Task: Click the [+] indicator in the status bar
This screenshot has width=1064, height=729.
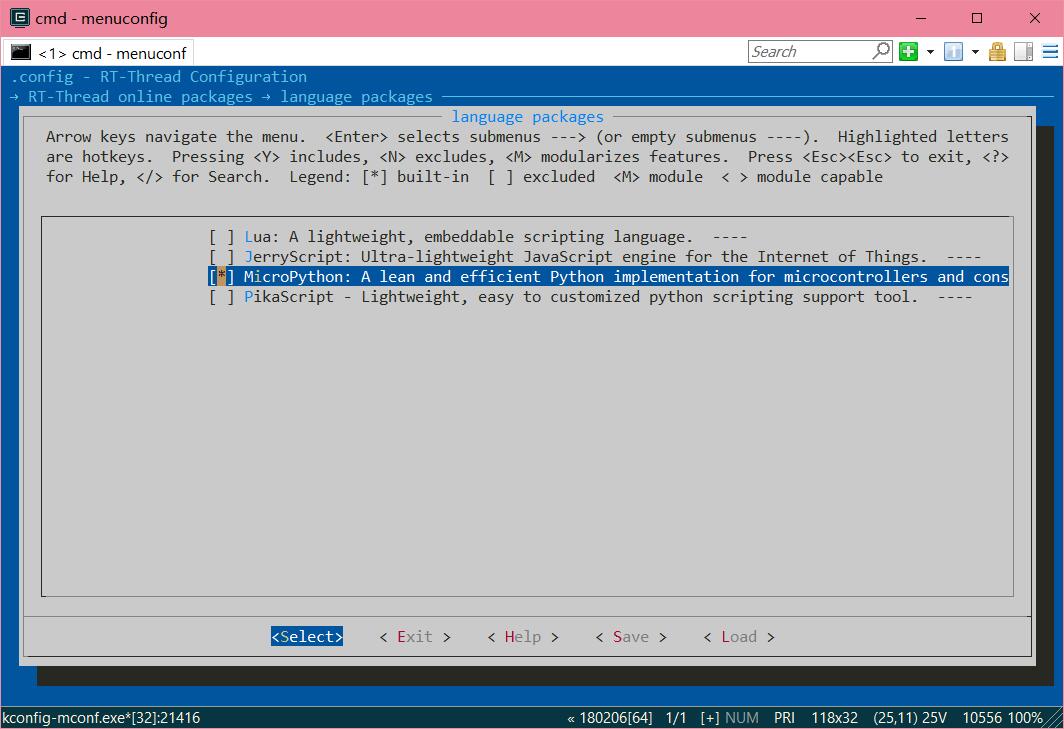Action: 709,718
